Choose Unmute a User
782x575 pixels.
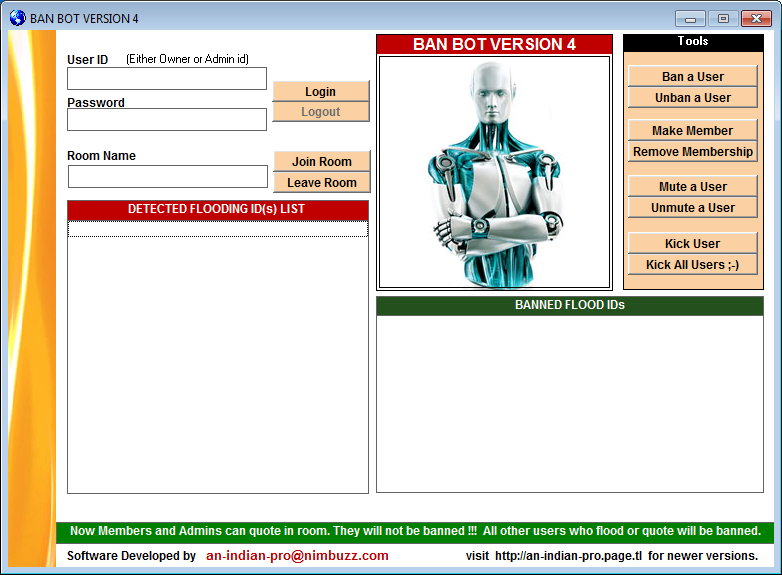693,207
